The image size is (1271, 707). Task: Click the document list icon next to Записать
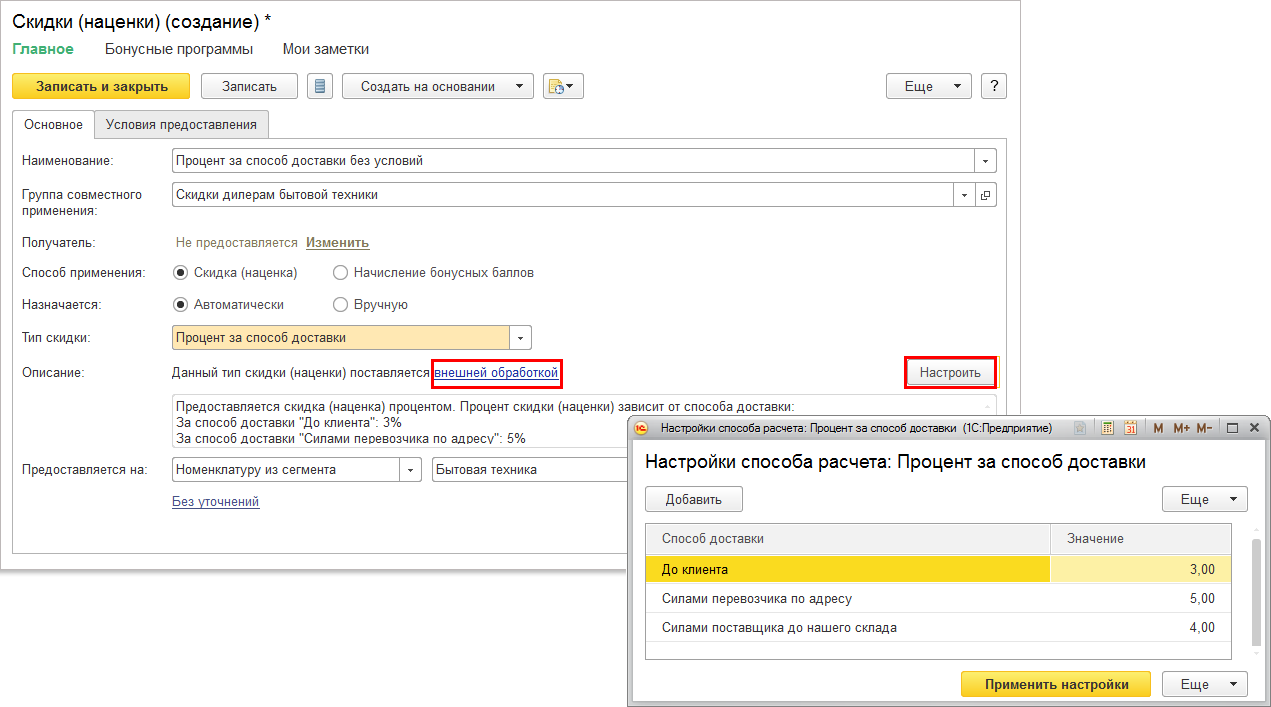(320, 86)
